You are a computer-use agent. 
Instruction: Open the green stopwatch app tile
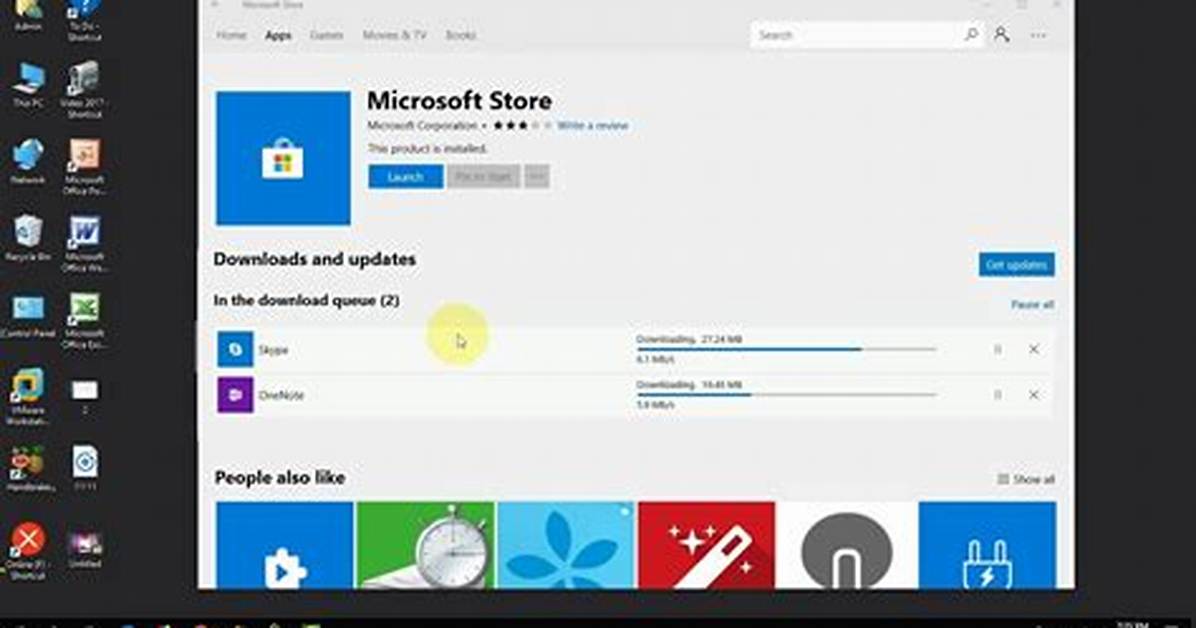point(425,545)
